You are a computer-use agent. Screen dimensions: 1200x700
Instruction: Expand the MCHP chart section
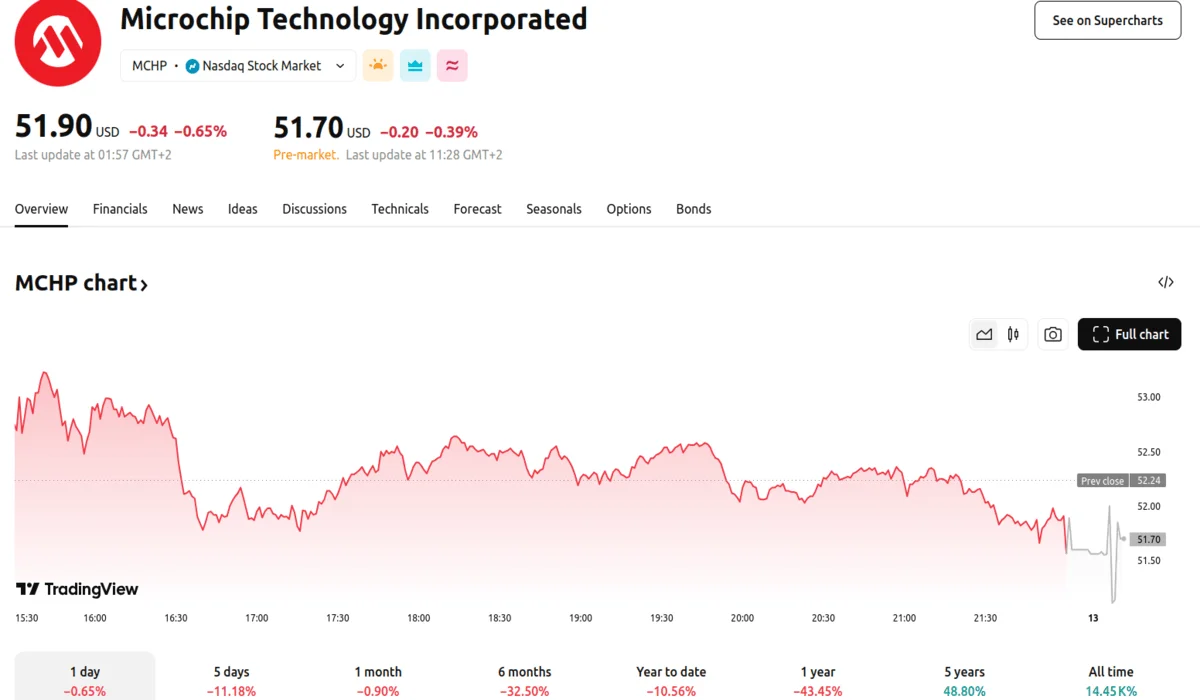(x=82, y=283)
